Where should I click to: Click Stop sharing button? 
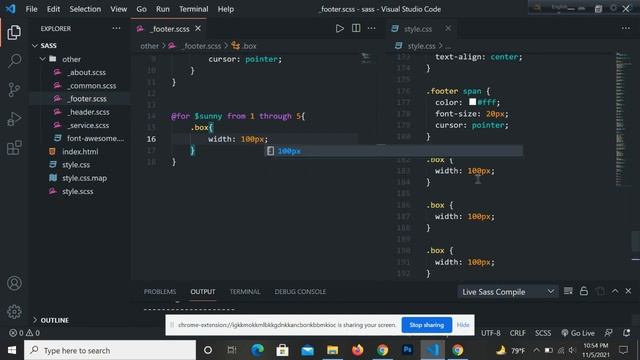coord(427,325)
